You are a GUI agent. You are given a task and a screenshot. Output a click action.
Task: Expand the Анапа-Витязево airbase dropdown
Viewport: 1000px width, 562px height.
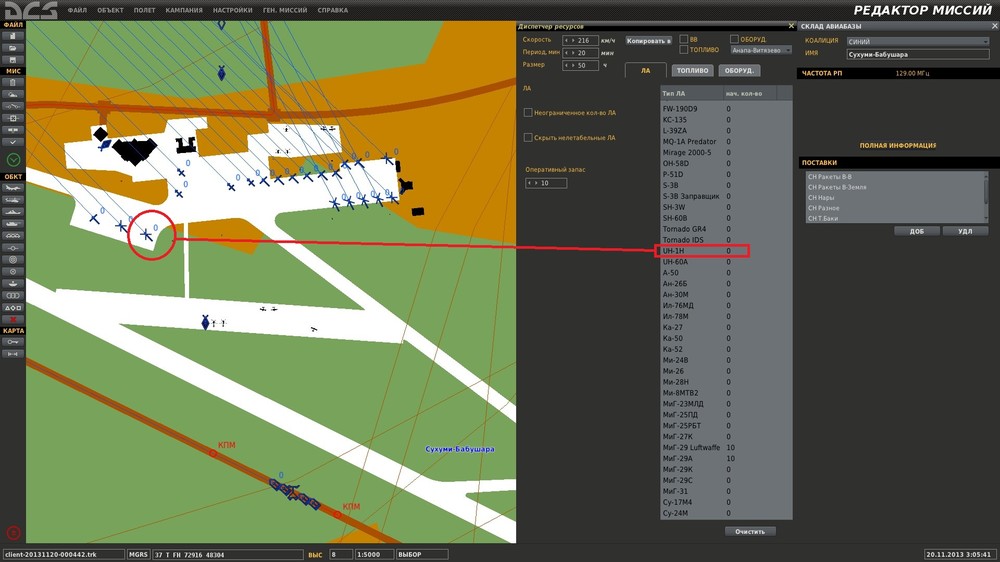[760, 49]
